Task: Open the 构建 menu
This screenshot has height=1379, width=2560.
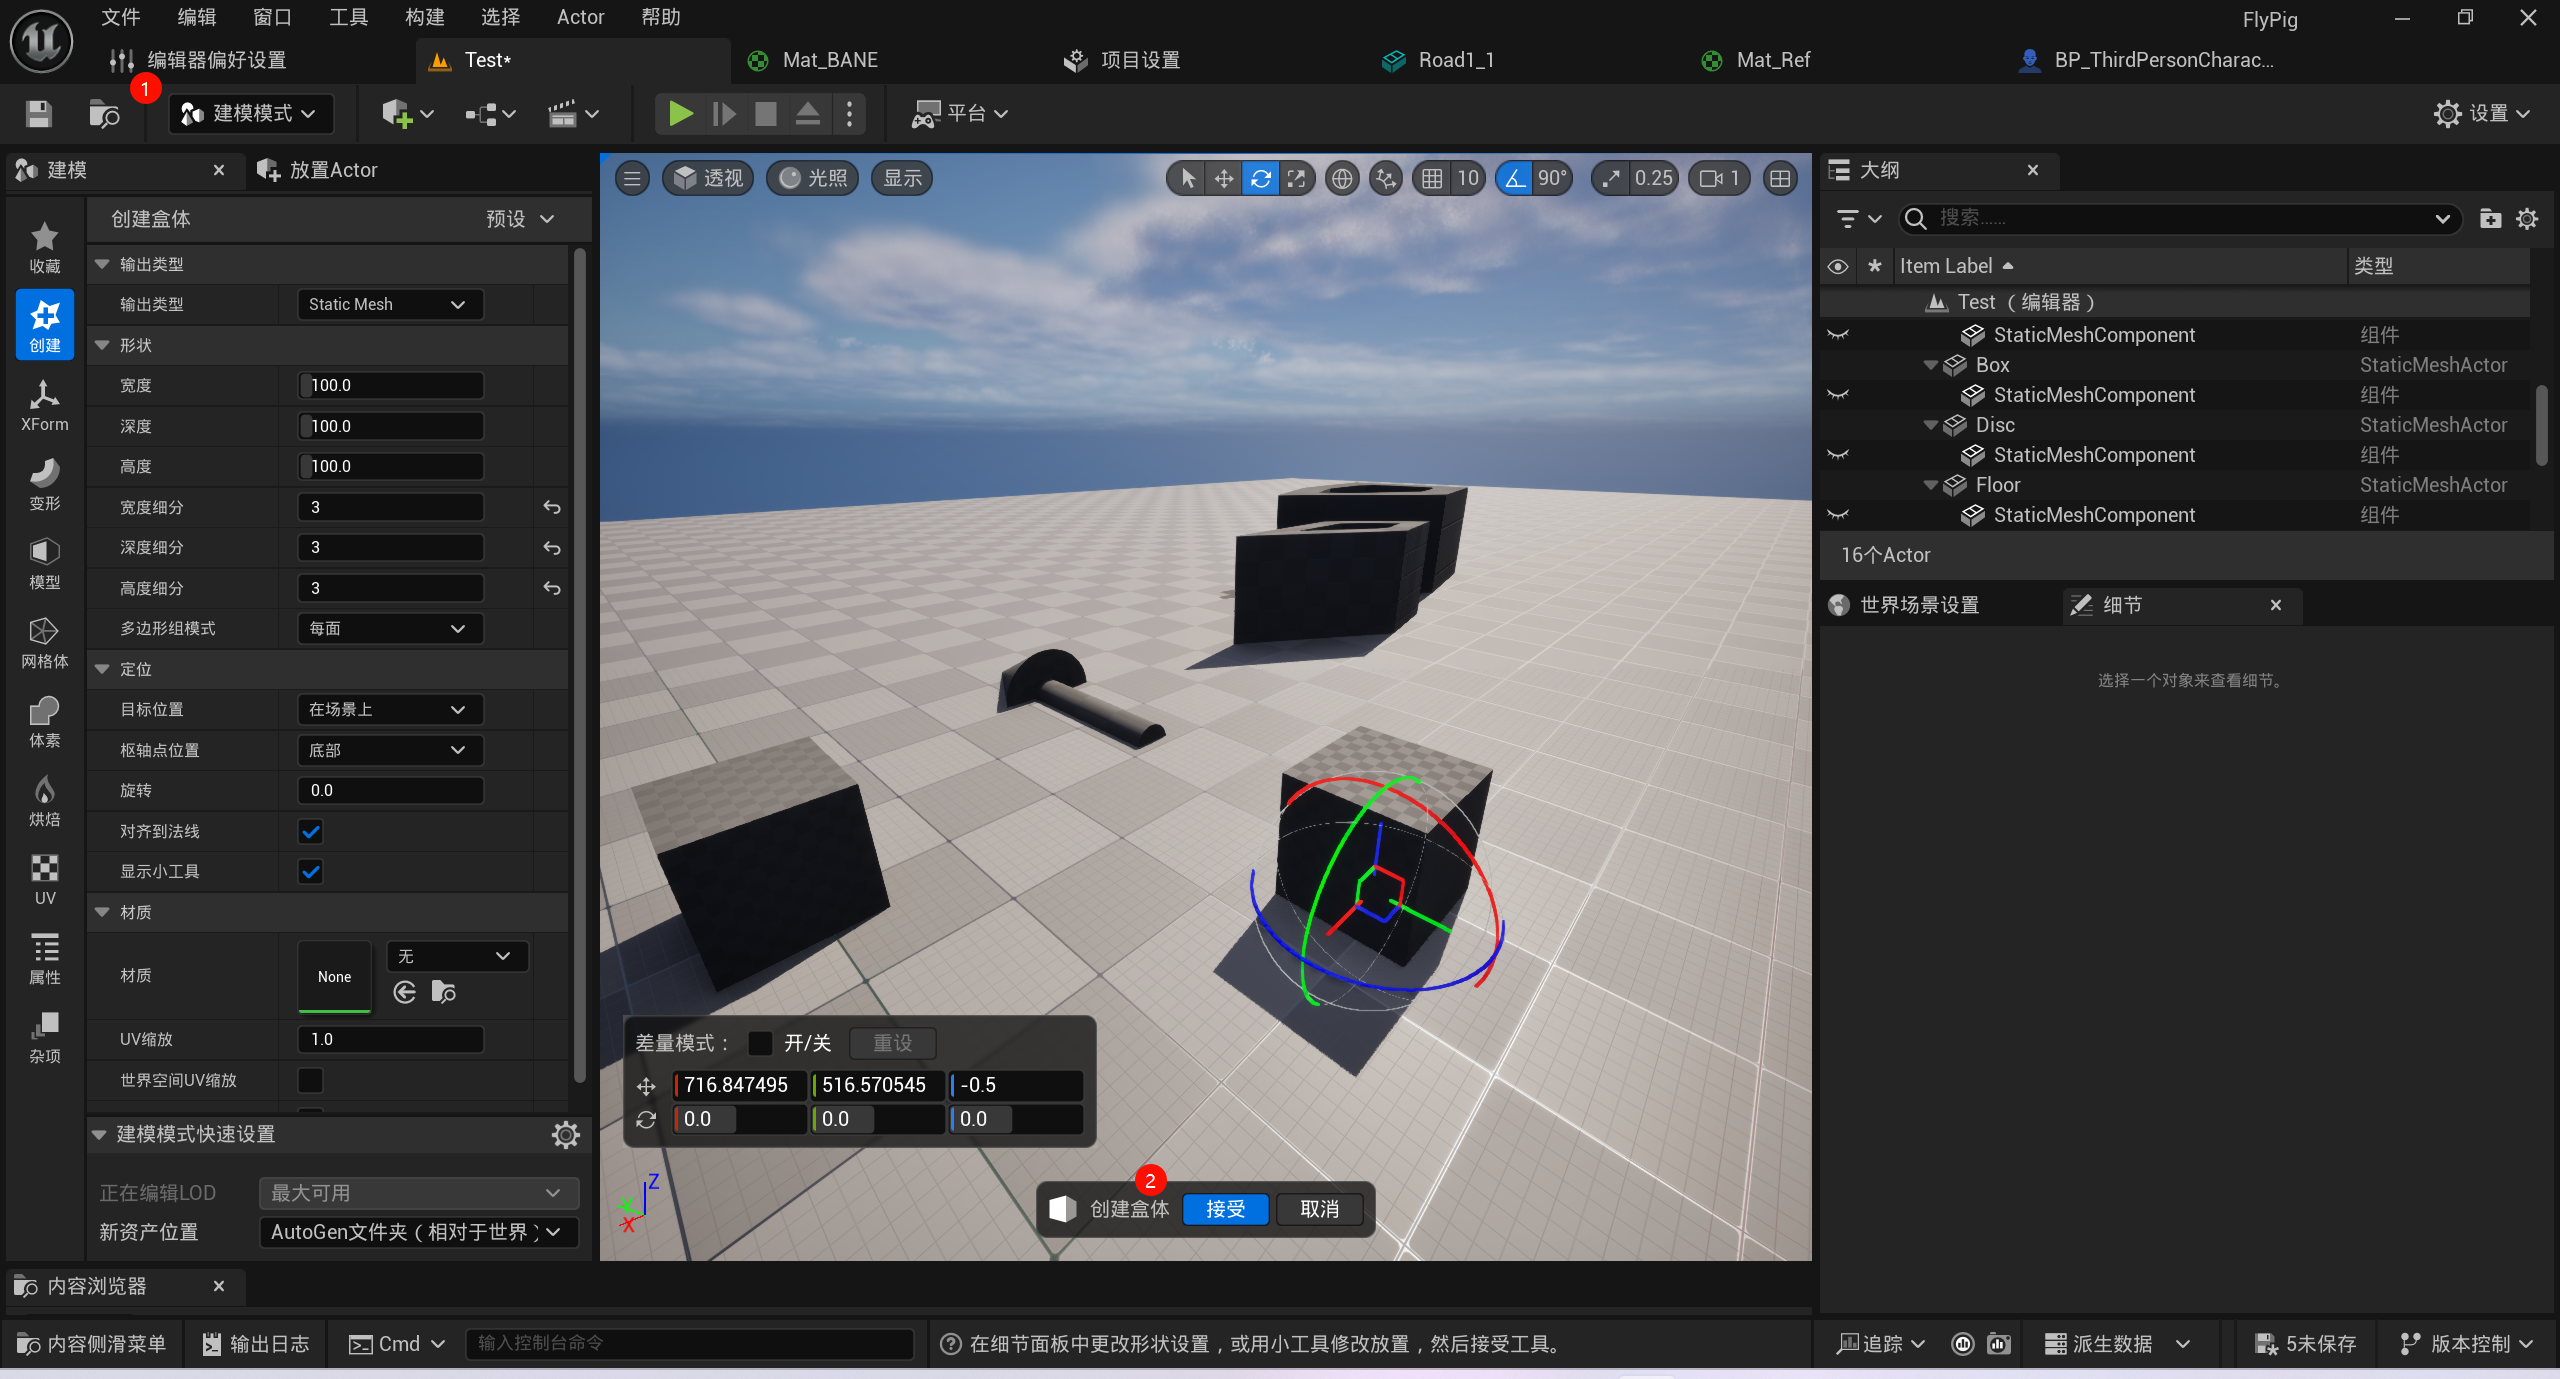Action: (424, 17)
